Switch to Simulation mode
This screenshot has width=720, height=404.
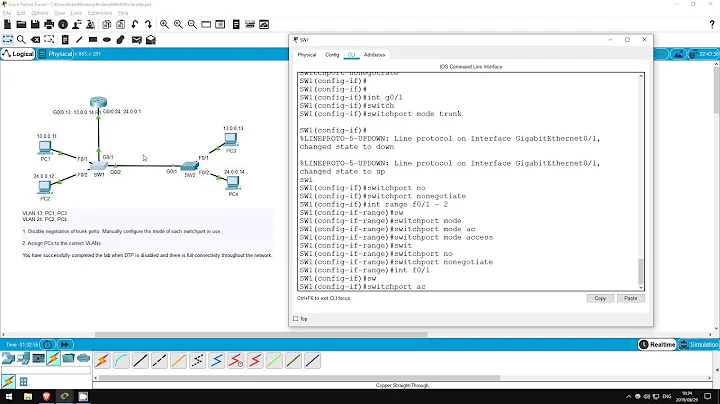click(699, 344)
